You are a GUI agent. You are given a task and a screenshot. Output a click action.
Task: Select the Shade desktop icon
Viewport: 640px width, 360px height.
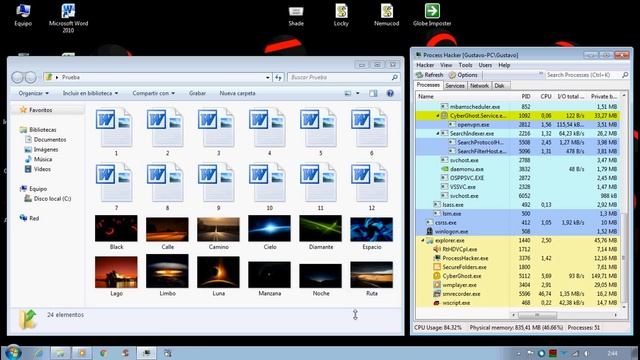click(296, 16)
